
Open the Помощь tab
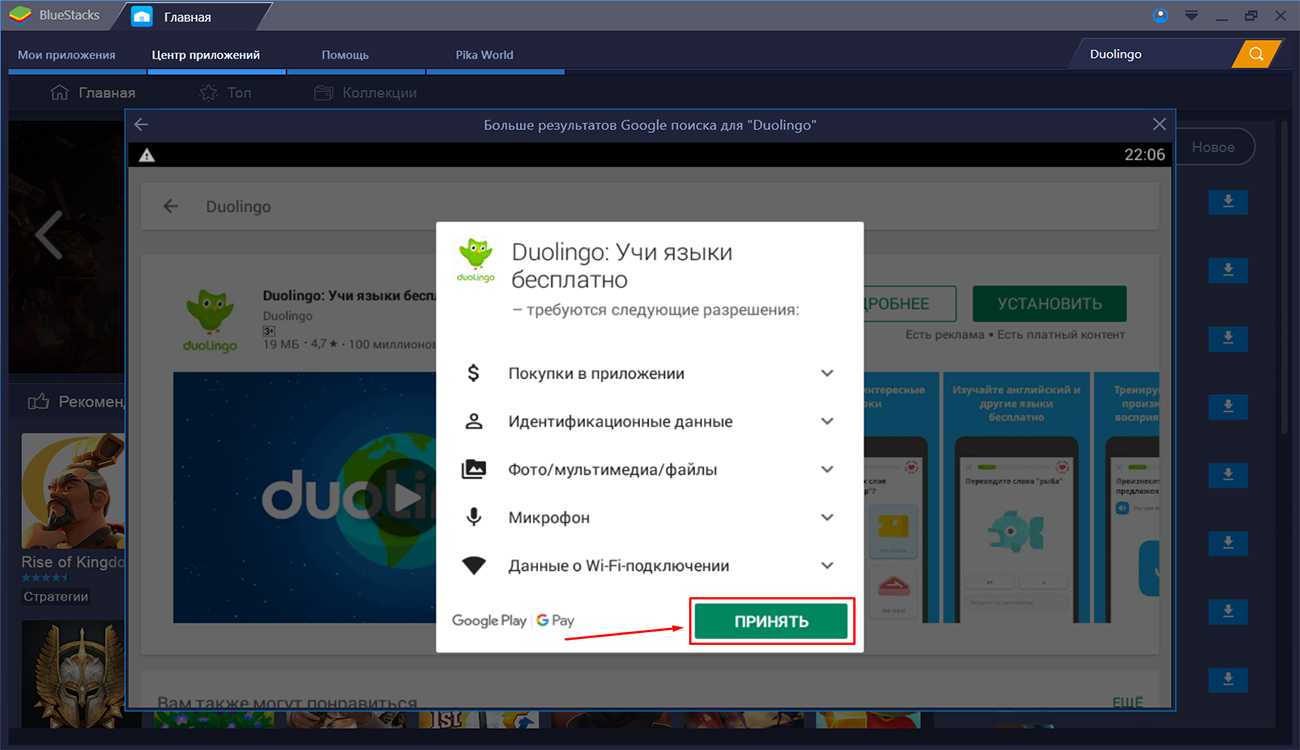click(345, 55)
